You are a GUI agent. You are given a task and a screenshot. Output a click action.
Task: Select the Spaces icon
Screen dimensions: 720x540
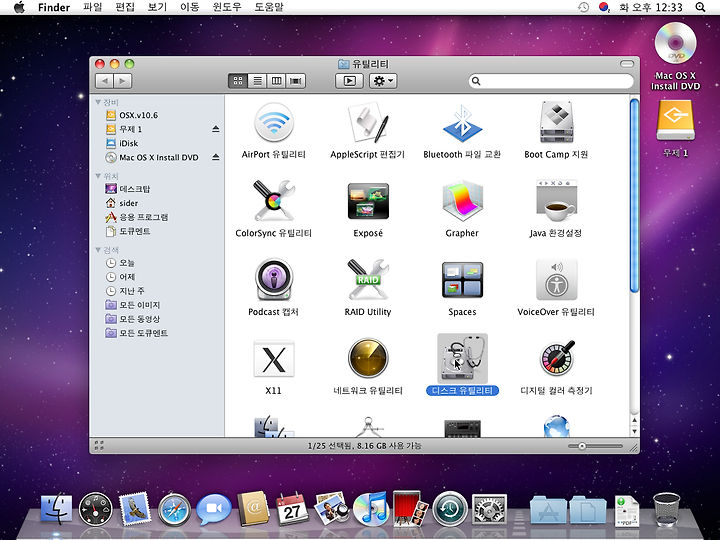tap(462, 279)
